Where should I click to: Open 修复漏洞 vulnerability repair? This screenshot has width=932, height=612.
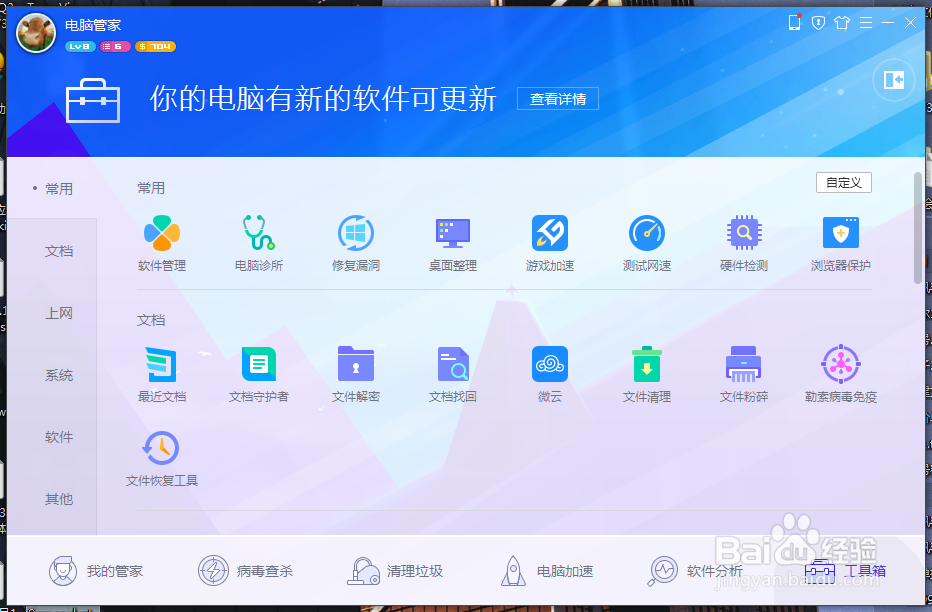pyautogui.click(x=355, y=243)
